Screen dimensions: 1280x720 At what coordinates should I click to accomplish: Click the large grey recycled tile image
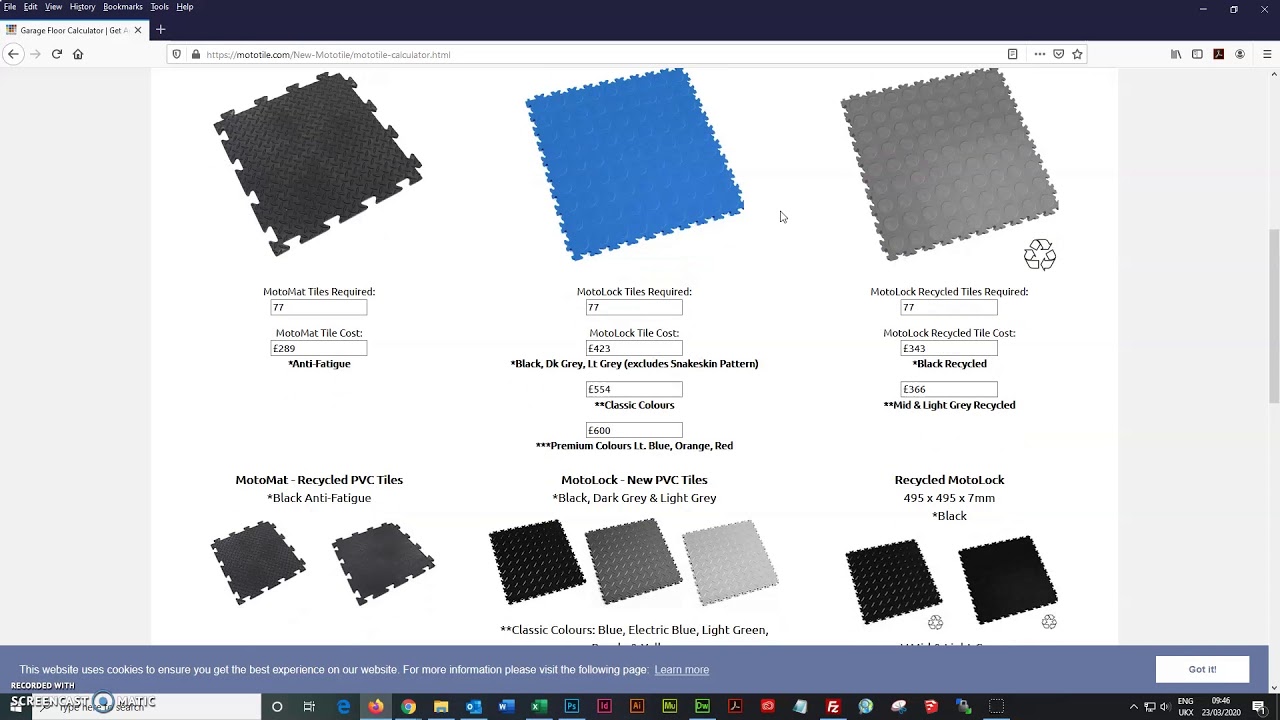[x=949, y=165]
